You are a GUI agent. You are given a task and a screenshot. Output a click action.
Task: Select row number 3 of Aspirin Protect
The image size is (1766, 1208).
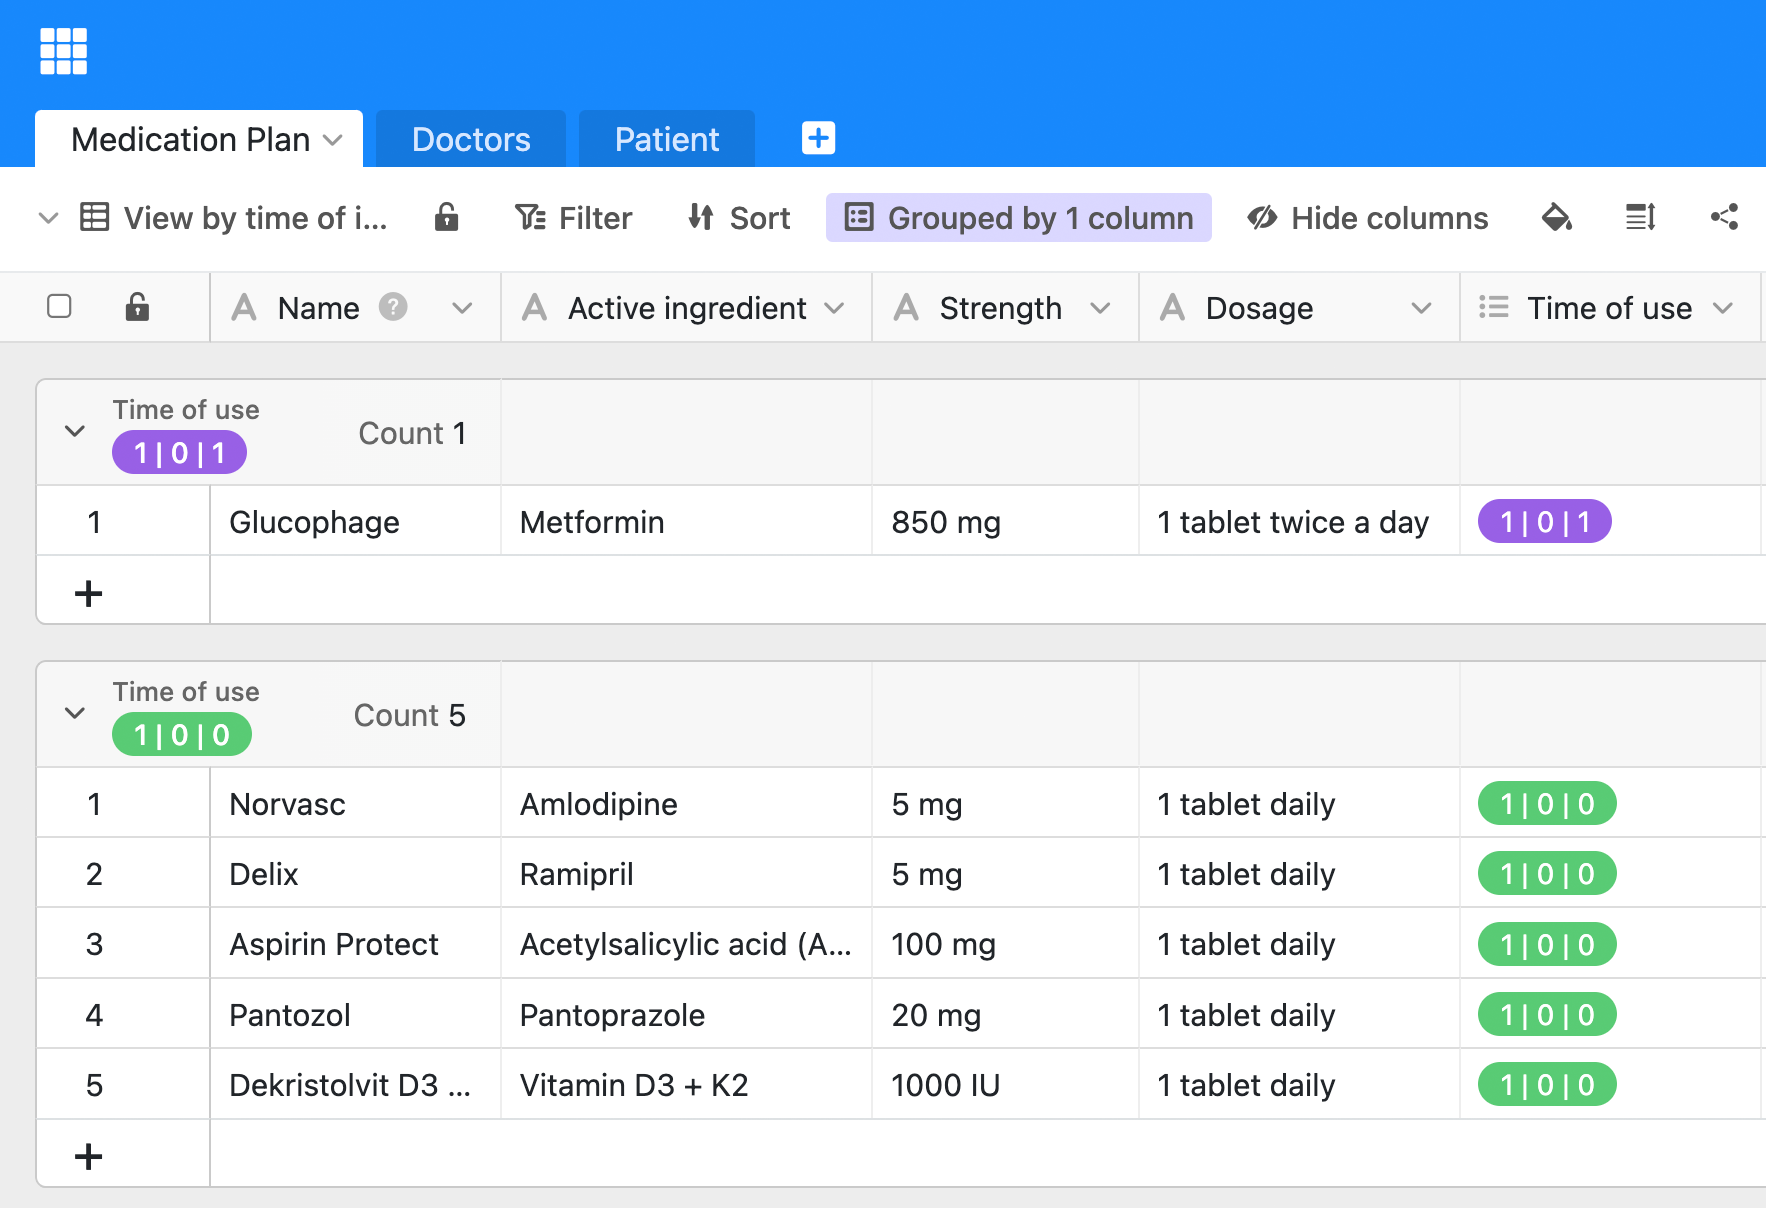94,944
